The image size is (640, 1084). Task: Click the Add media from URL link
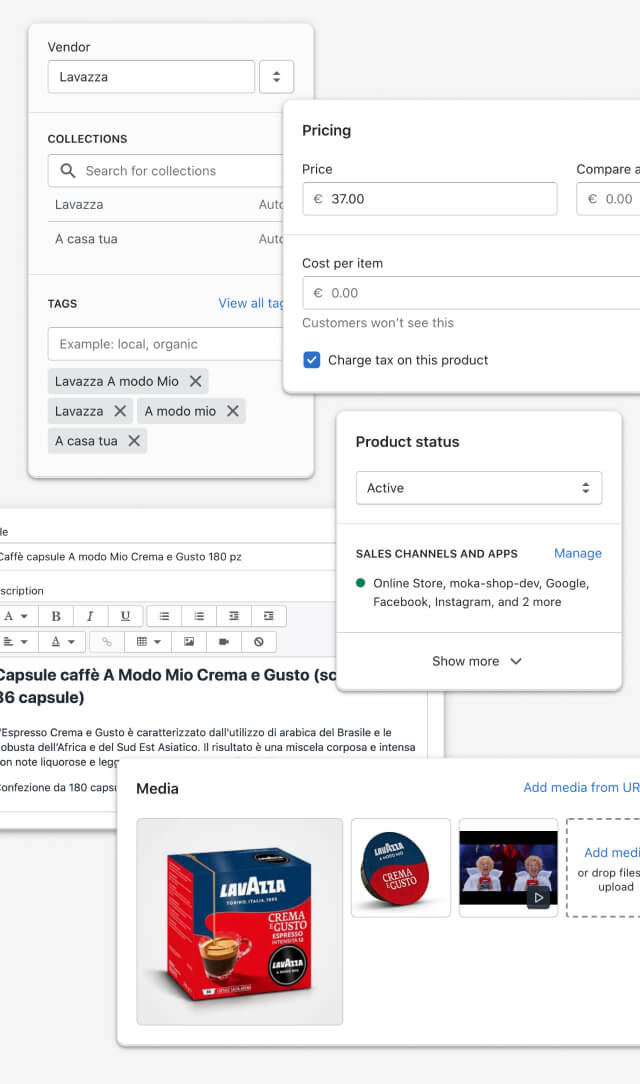[x=581, y=787]
